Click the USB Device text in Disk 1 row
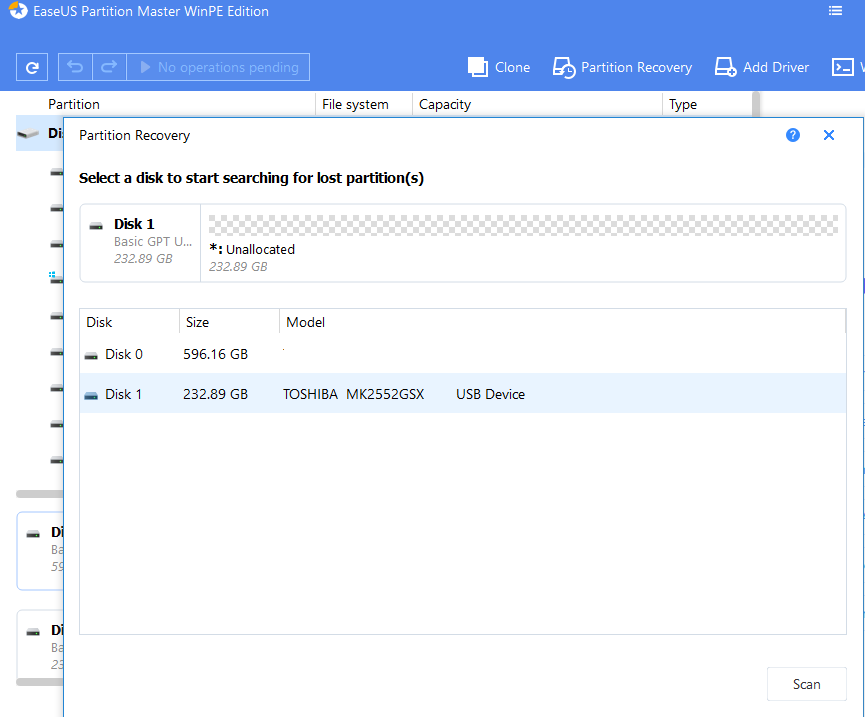The image size is (865, 717). [x=490, y=394]
